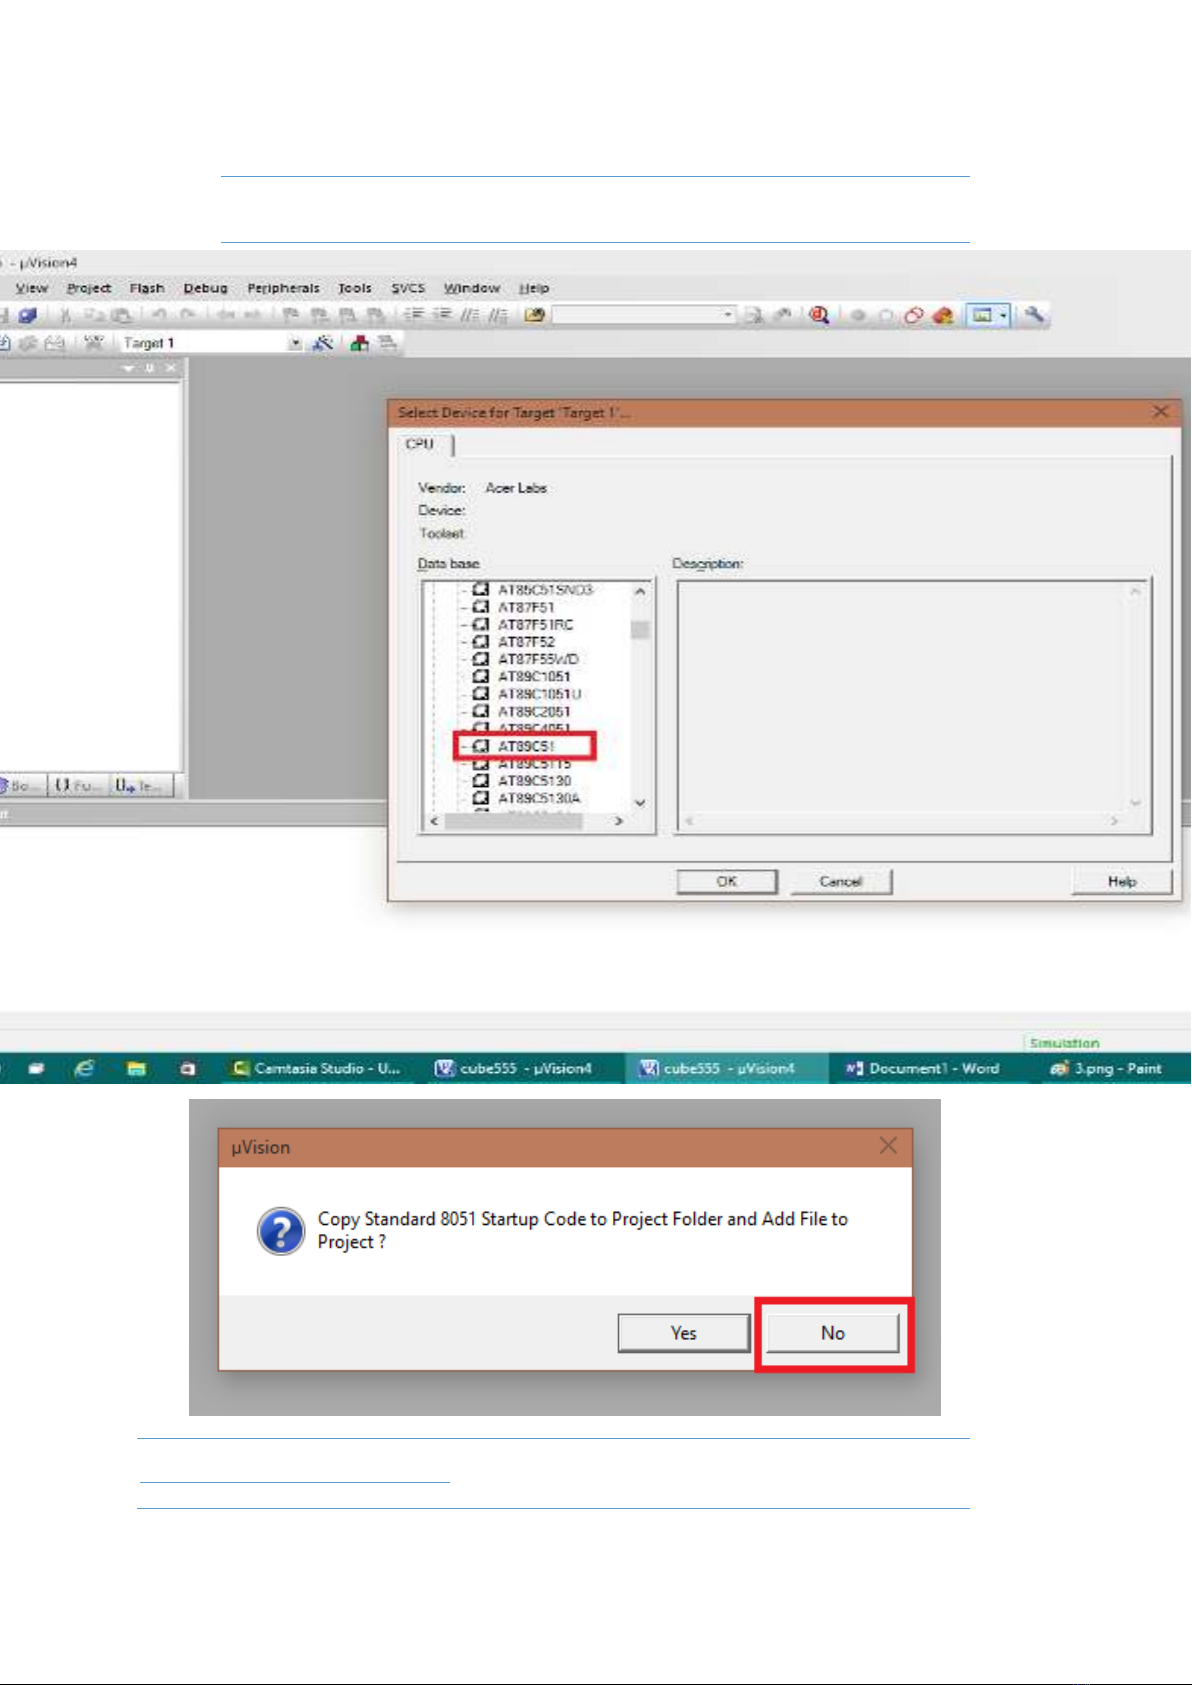Open the Manage Components colored blocks icon
Screen dimensions: 1192x1685
[360, 343]
